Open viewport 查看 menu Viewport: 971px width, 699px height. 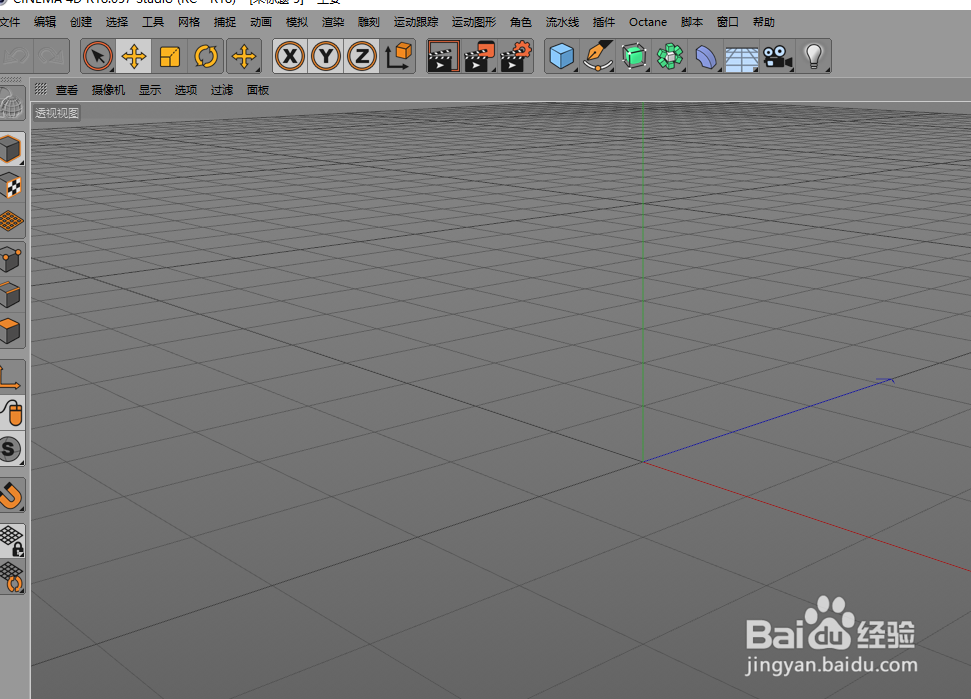pyautogui.click(x=67, y=90)
